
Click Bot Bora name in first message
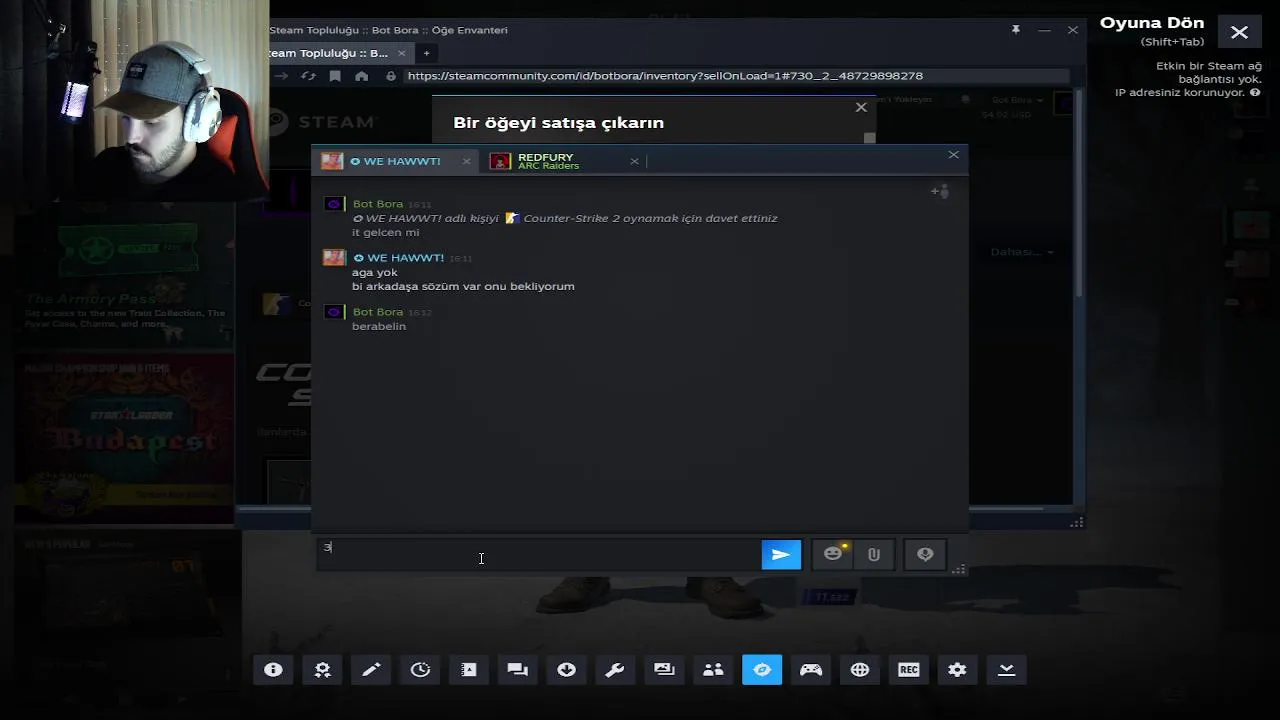pos(378,204)
